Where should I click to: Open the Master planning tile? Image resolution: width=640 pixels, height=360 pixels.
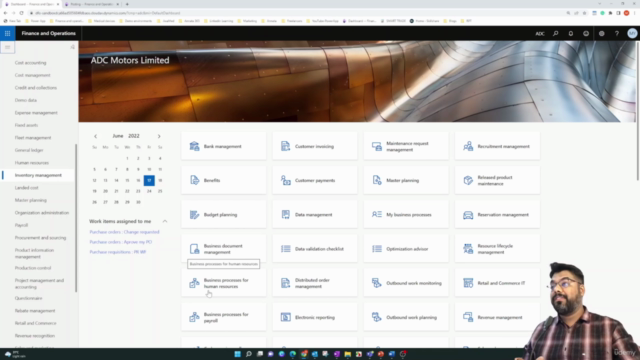[x=406, y=180]
